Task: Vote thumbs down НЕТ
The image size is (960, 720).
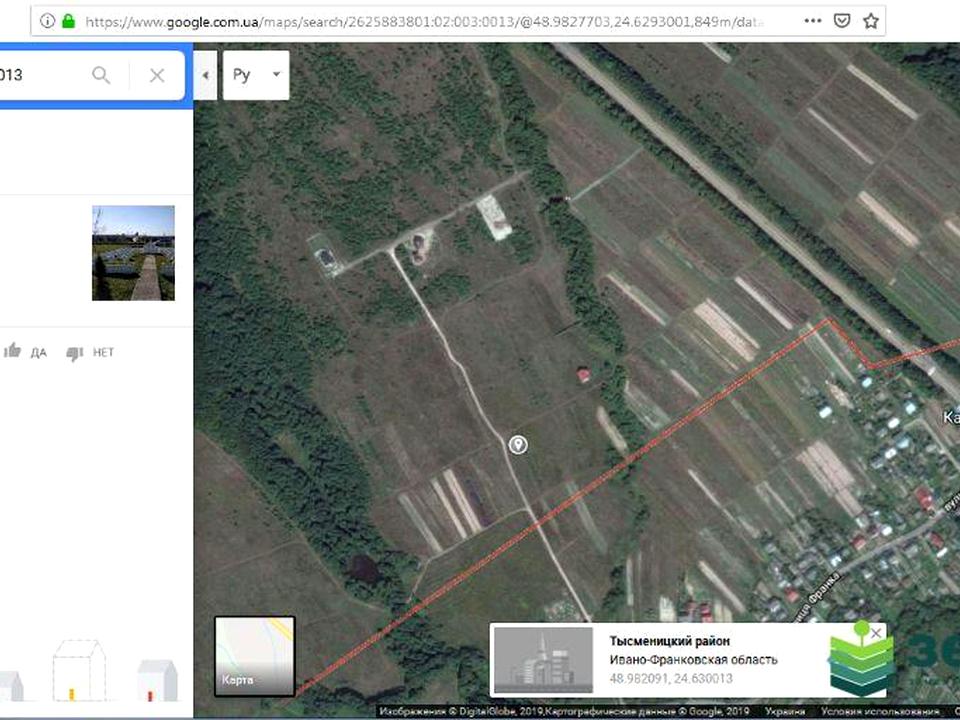Action: tap(89, 352)
